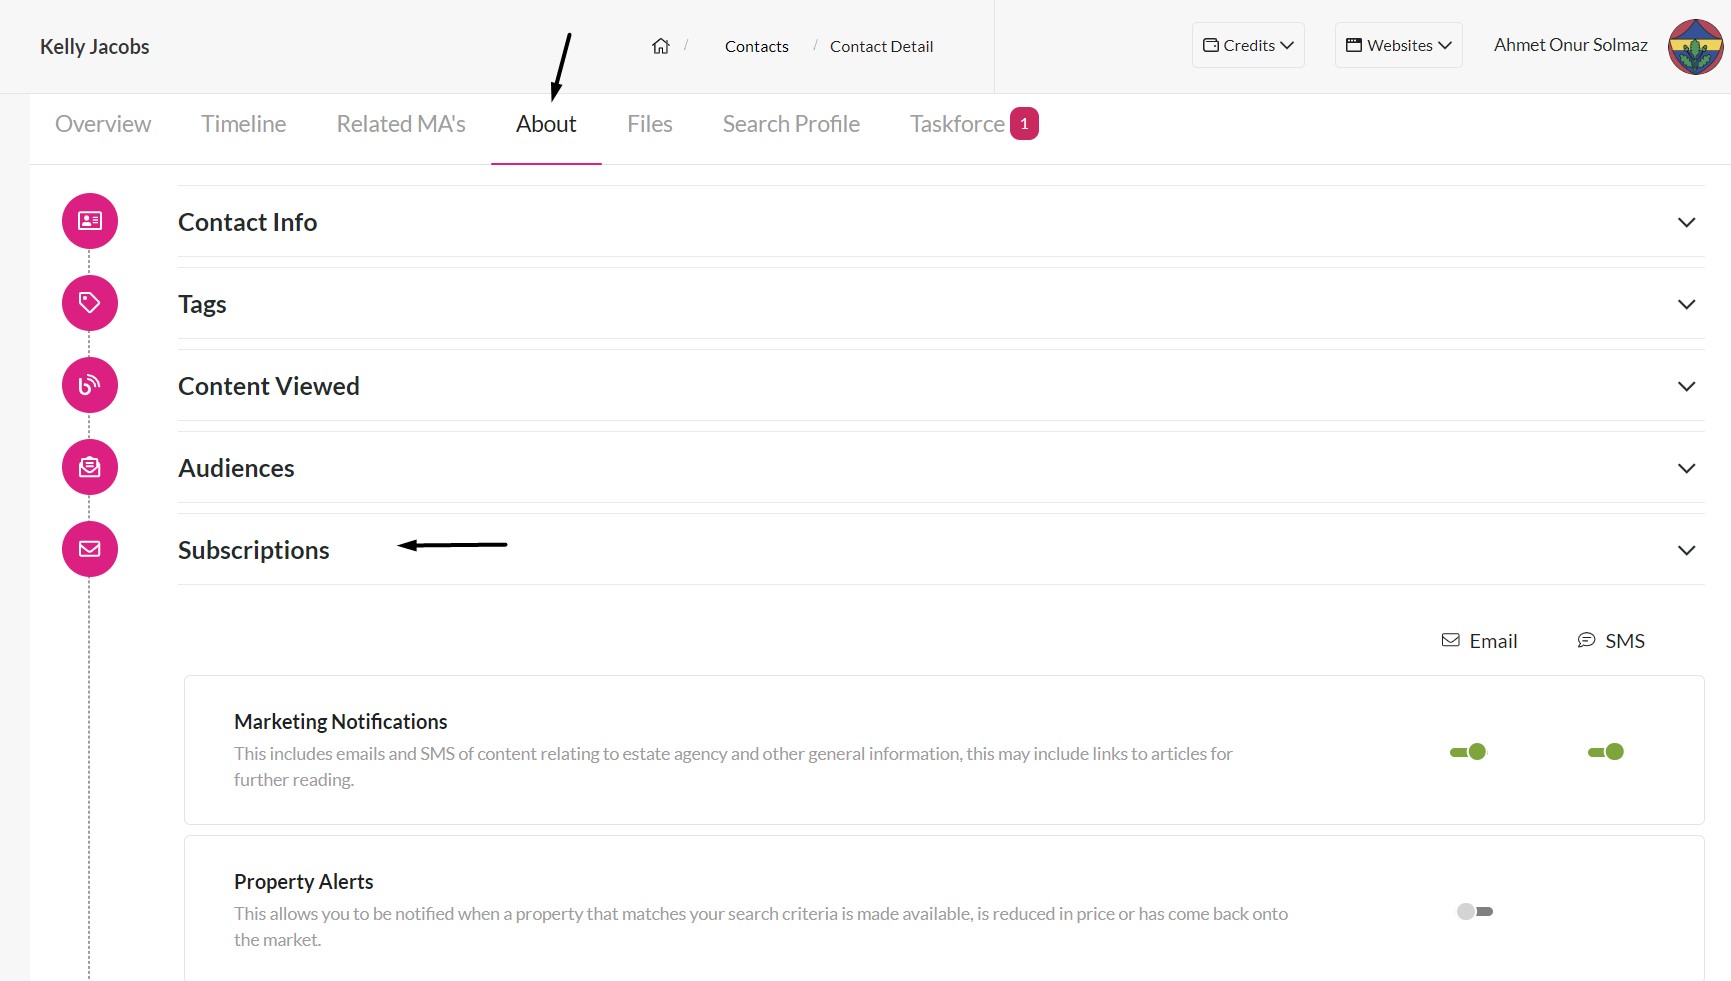Enable Property Alerts email switch
This screenshot has width=1731, height=981.
(1475, 911)
